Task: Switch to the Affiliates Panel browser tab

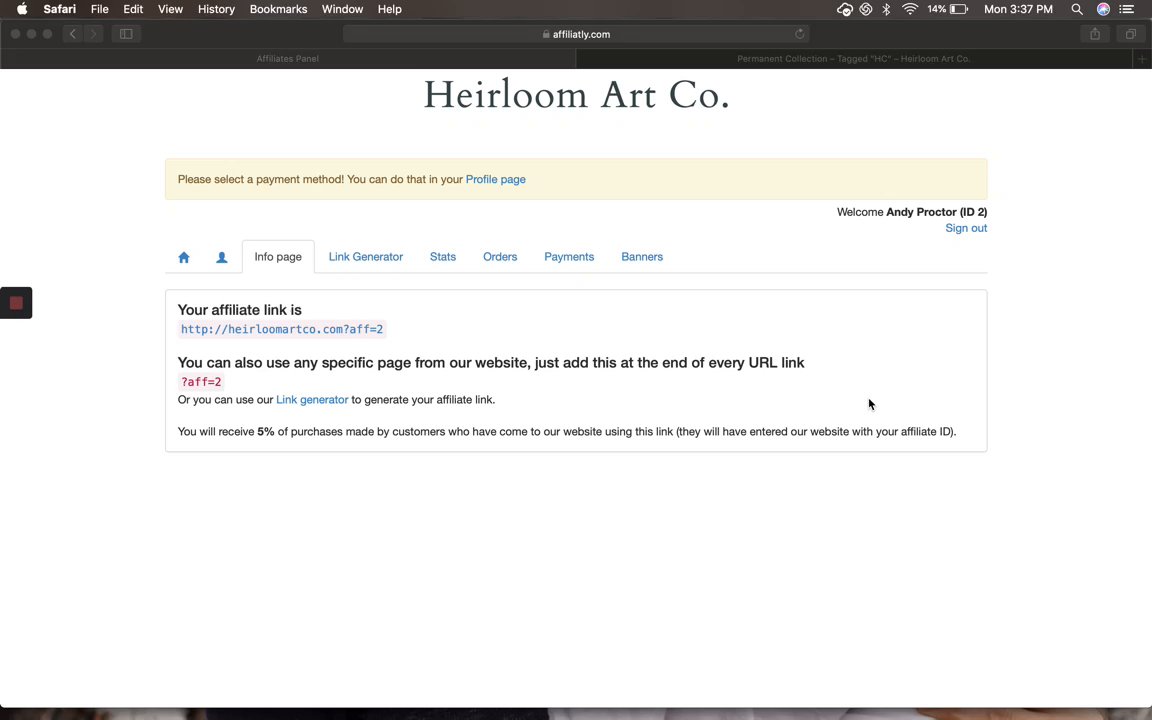Action: coord(287,59)
